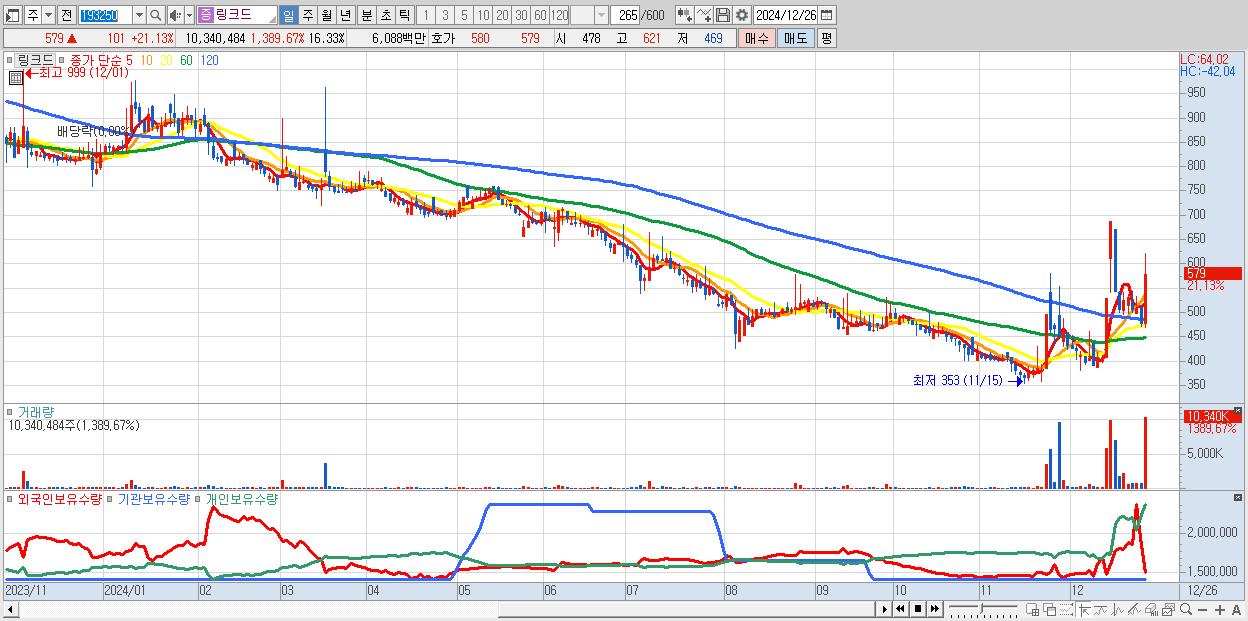
Task: Choose the 20 interval button
Action: click(502, 16)
